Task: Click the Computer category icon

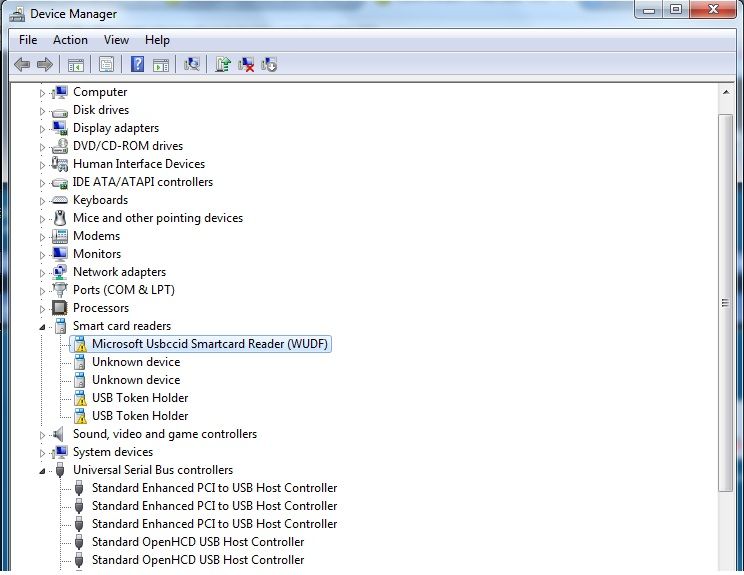Action: [x=60, y=92]
